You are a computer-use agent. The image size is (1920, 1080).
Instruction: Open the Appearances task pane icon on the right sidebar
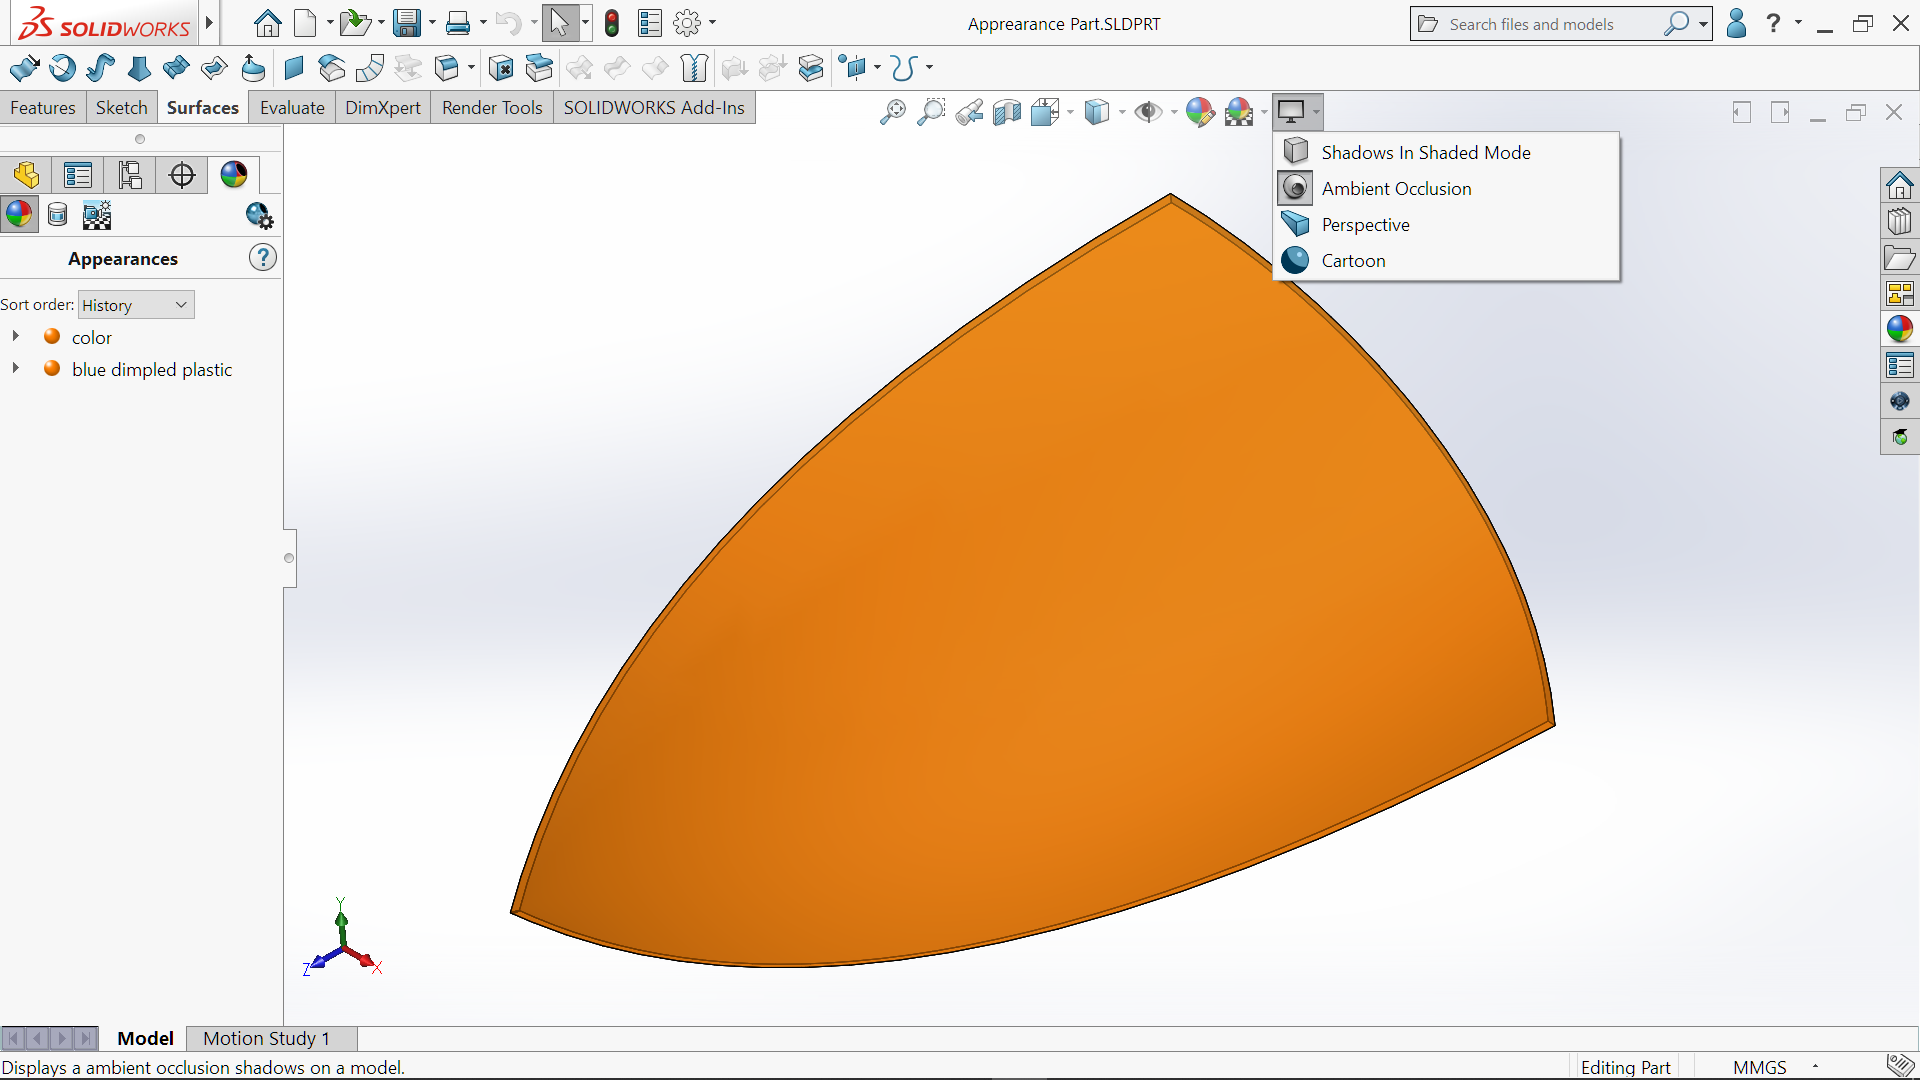[x=1899, y=329]
